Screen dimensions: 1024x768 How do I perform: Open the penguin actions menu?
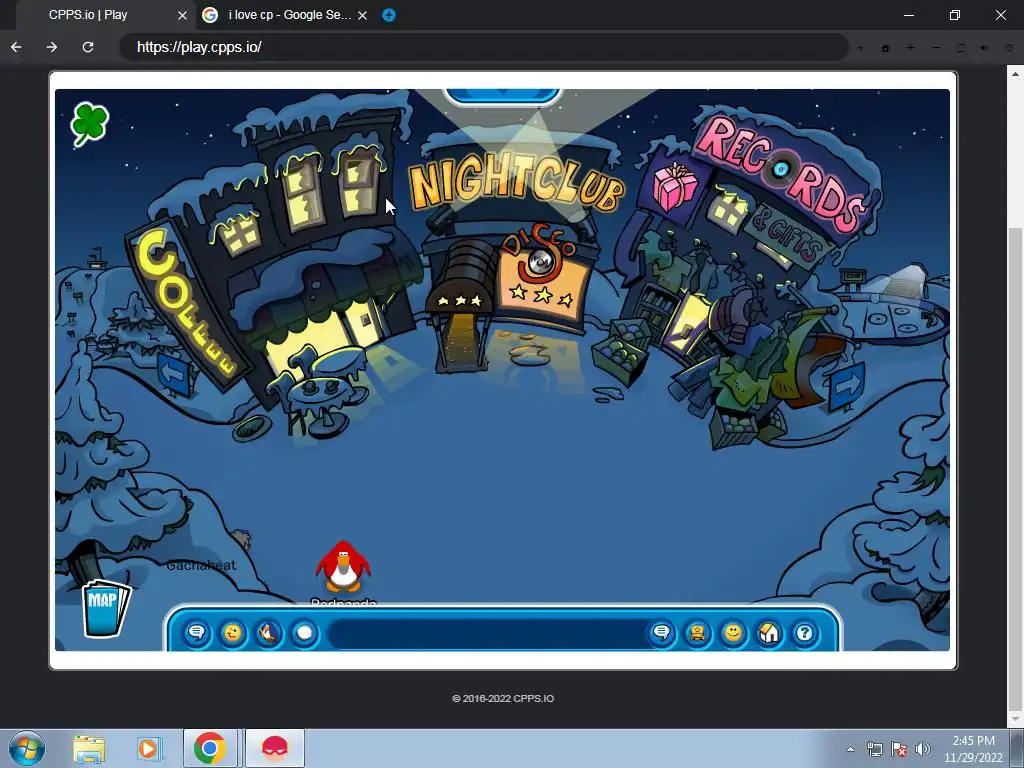[268, 633]
